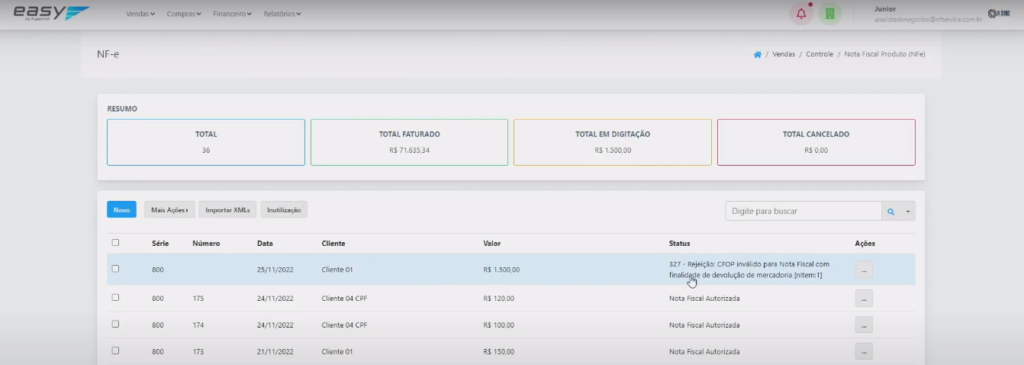Click the user name Junior
Viewport: 1024px width, 365px height.
click(x=885, y=9)
